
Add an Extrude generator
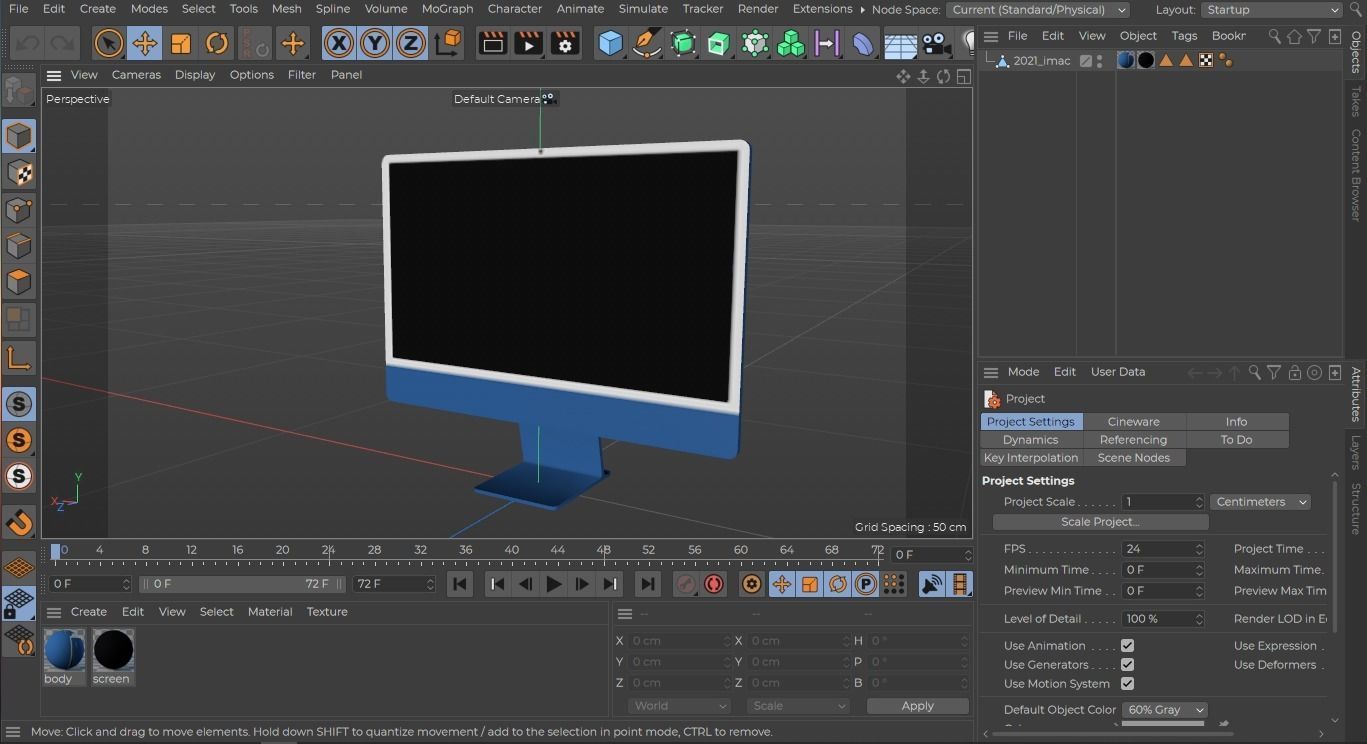[x=719, y=43]
